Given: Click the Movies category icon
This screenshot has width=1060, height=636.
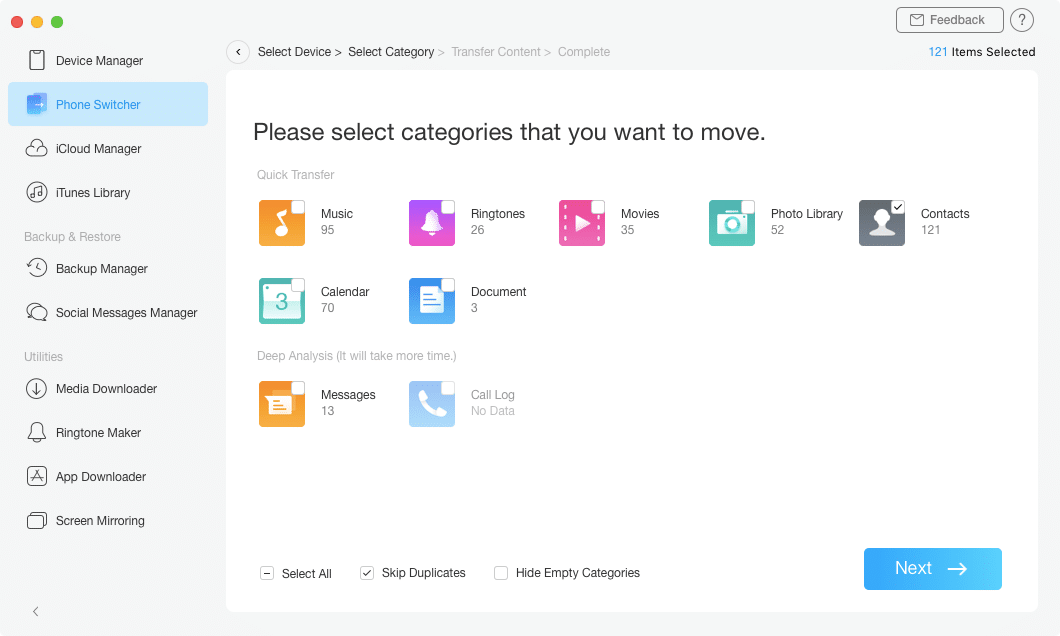Looking at the screenshot, I should (x=581, y=223).
